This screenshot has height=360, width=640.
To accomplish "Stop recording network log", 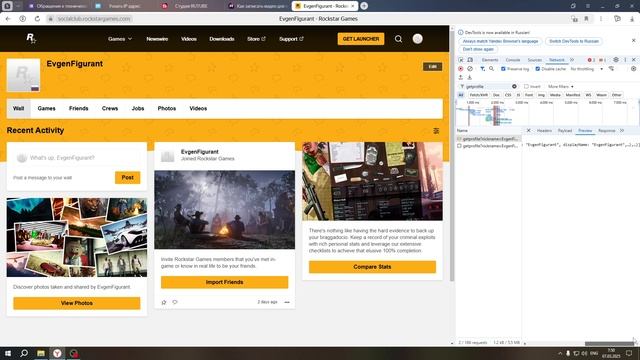I will coord(460,69).
